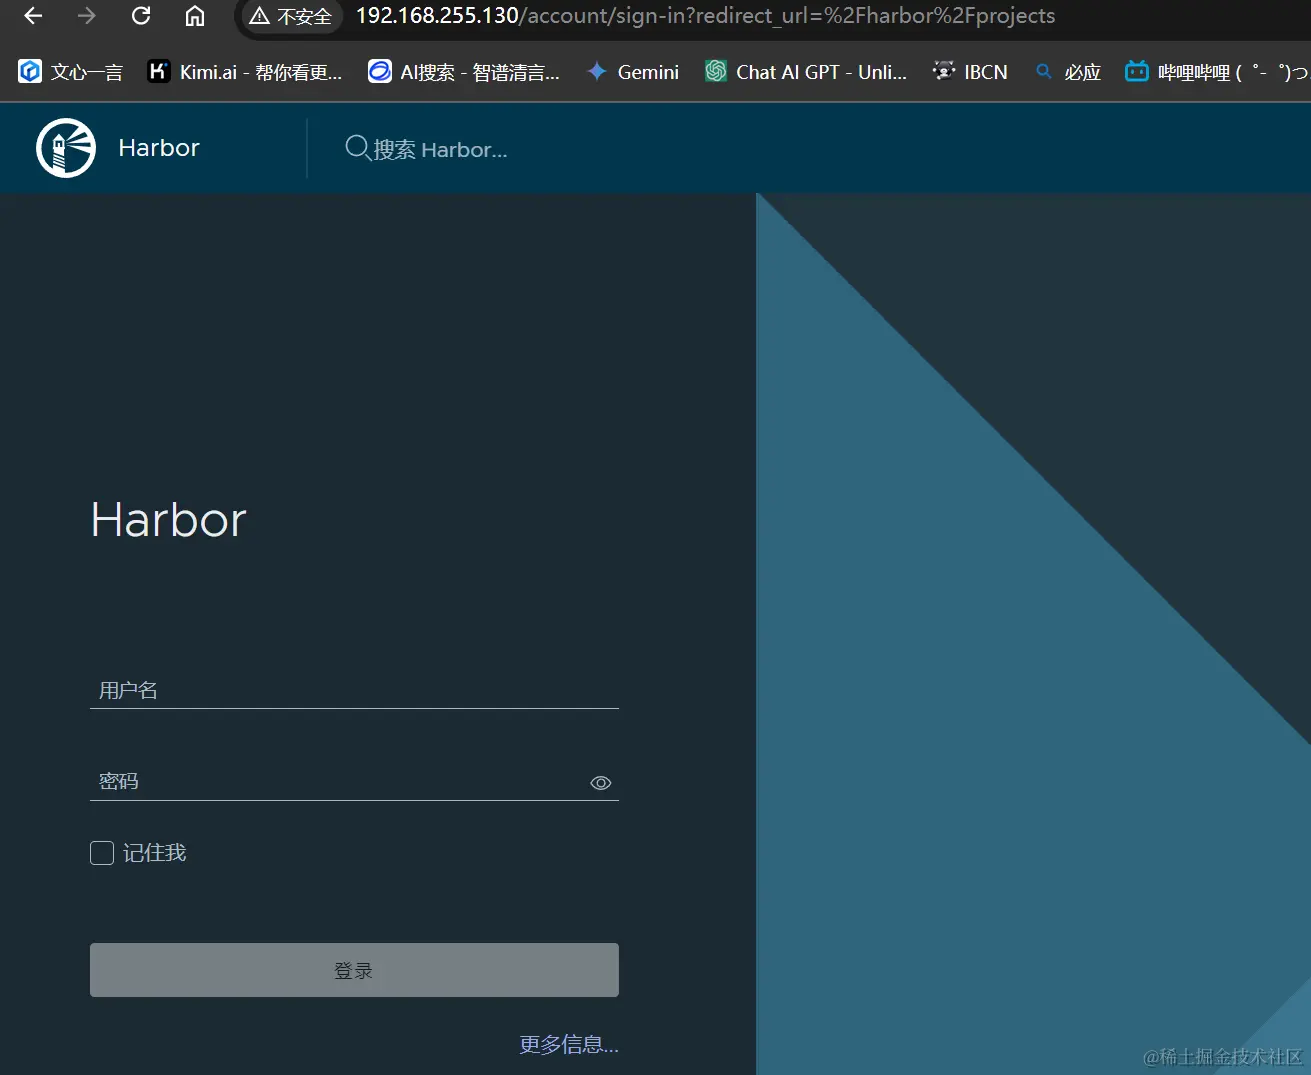
Task: Click the large Harbor login heading
Action: pyautogui.click(x=169, y=520)
